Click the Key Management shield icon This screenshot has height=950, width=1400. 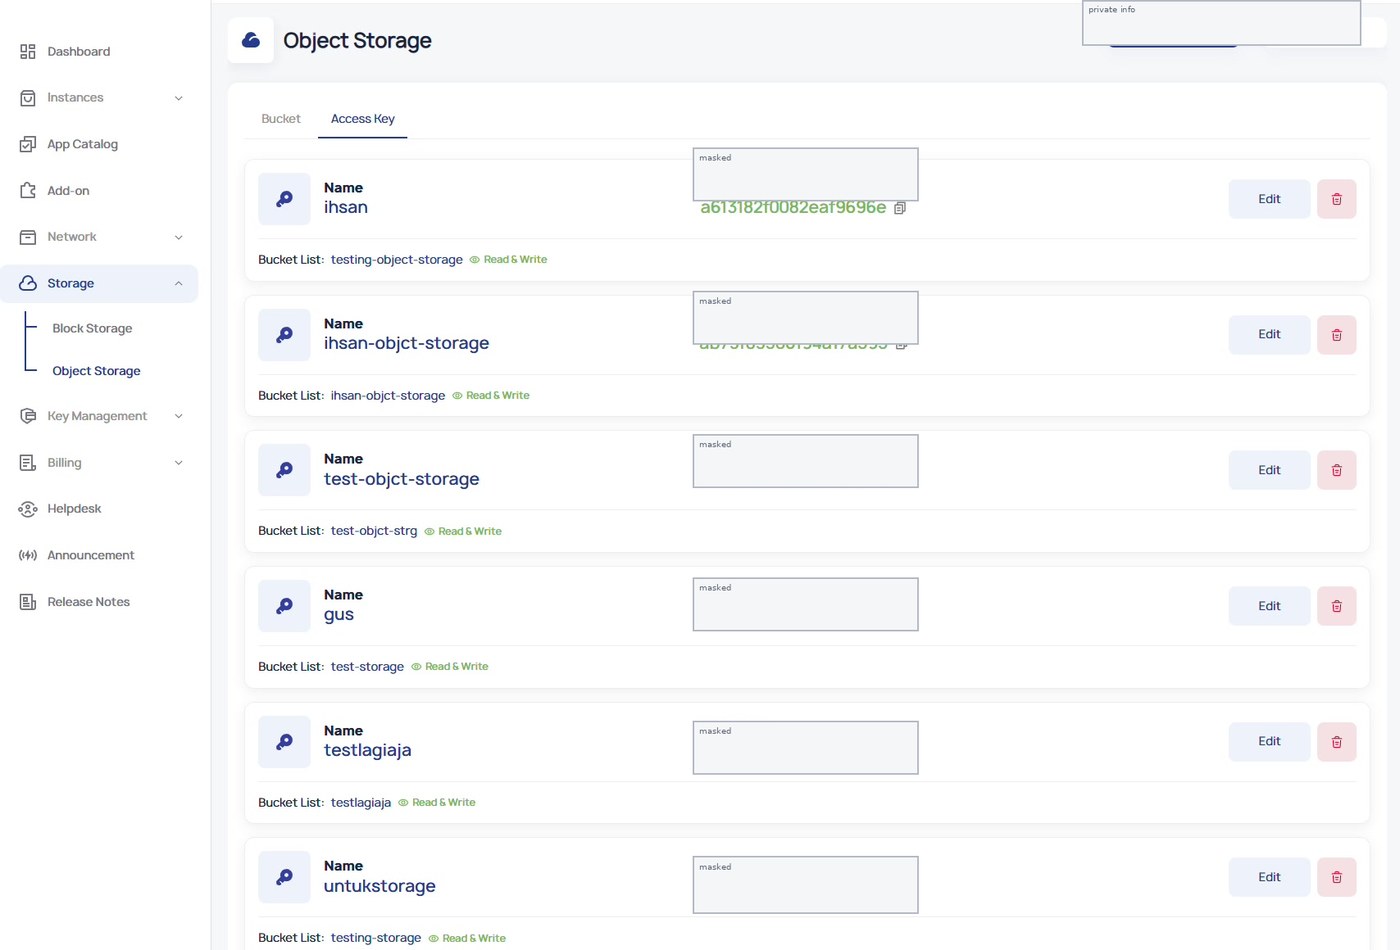coord(28,416)
